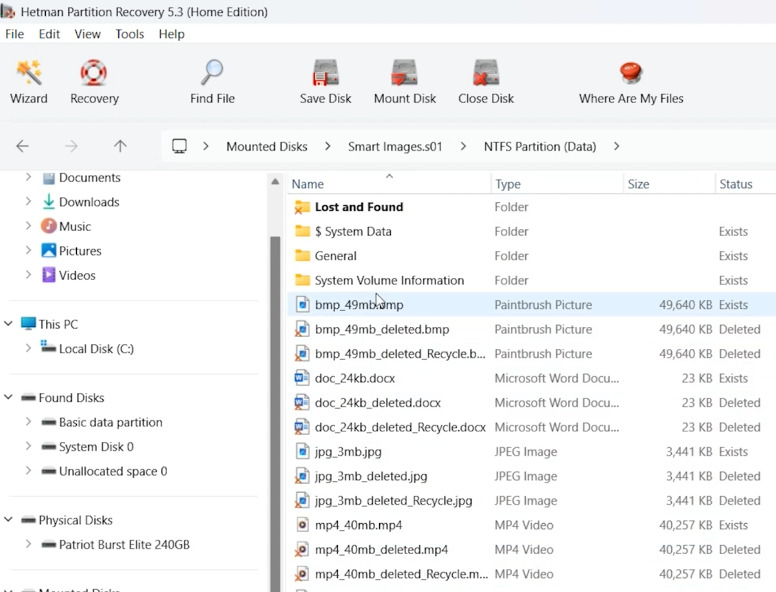Select Unallocated space 0 in tree
The width and height of the screenshot is (776, 592).
[113, 471]
